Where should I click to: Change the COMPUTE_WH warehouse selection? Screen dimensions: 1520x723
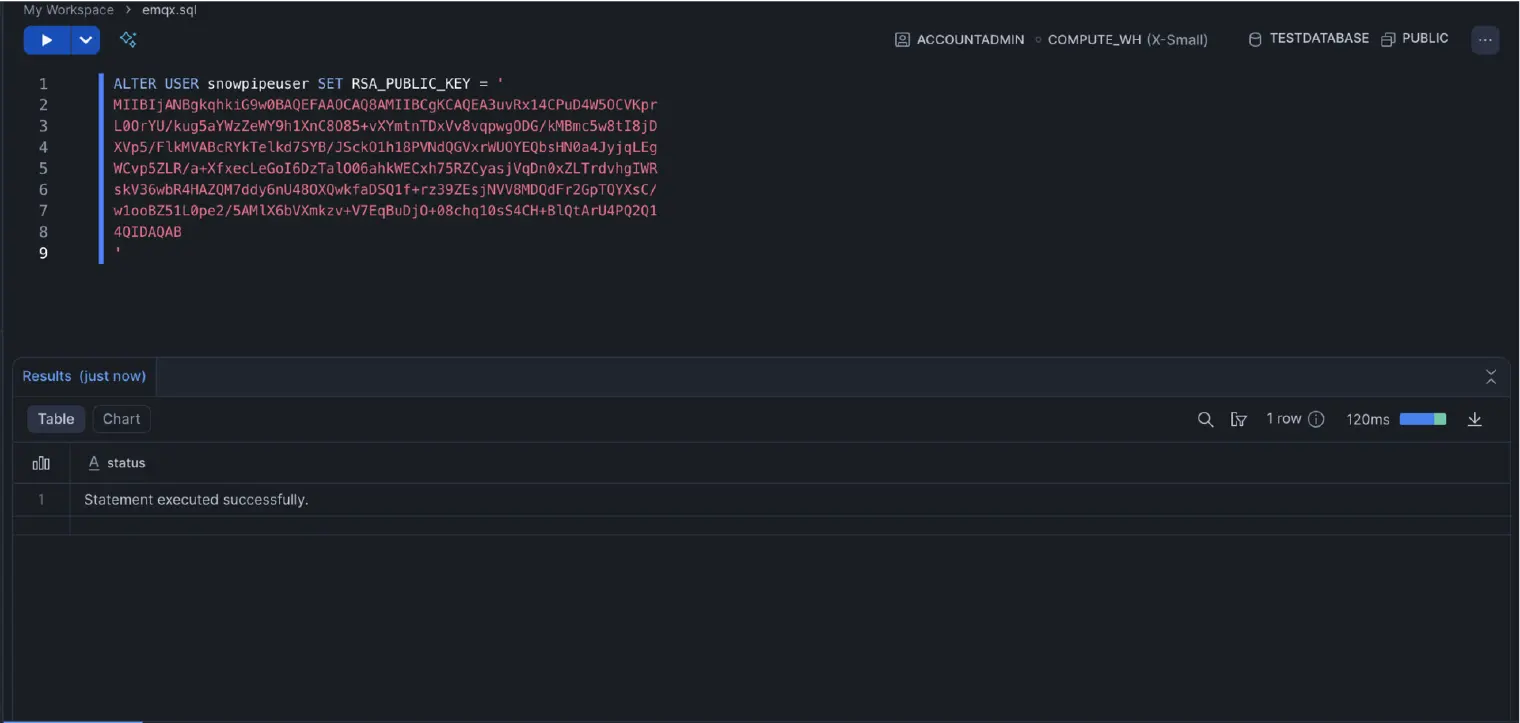[1126, 40]
